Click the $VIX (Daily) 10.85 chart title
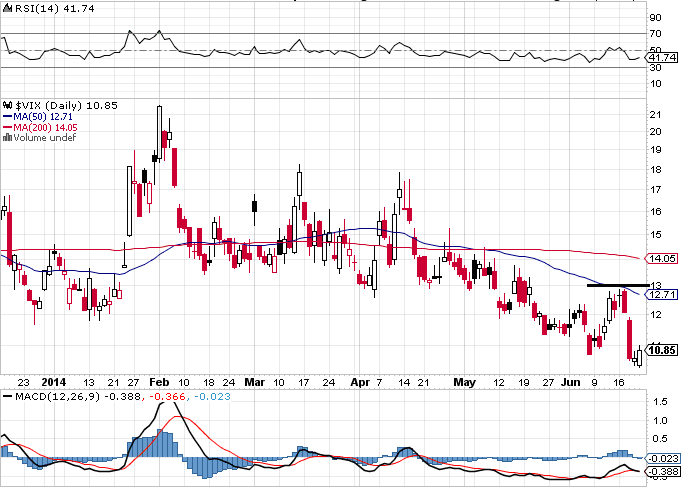 point(61,104)
